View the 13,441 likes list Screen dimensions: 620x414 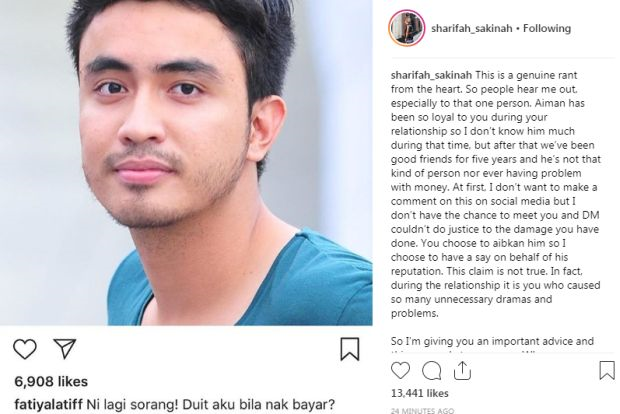coord(420,393)
